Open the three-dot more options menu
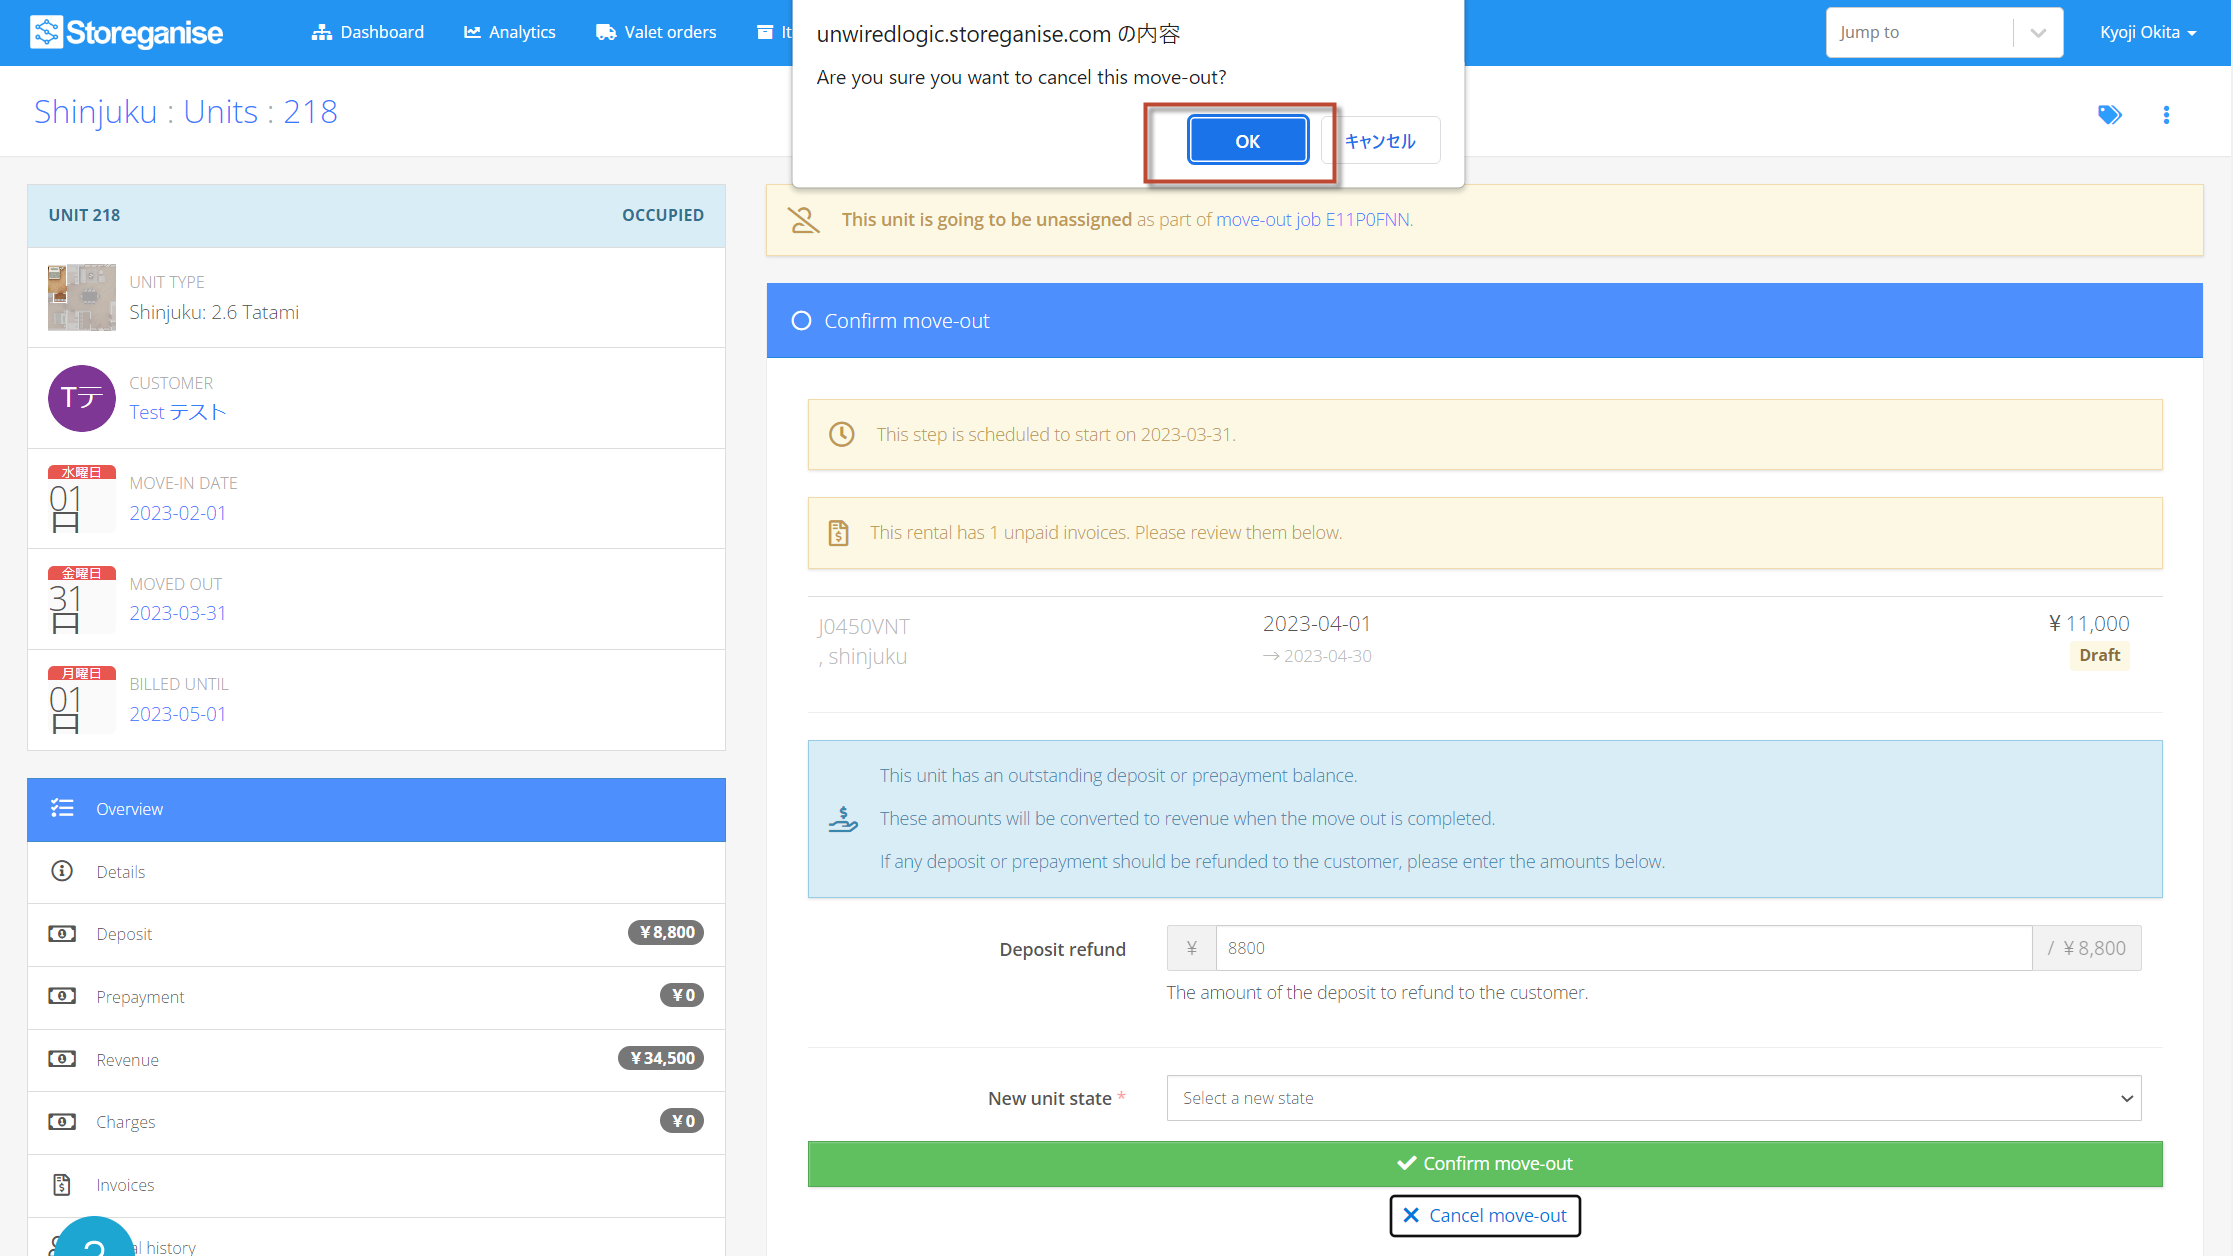Image resolution: width=2233 pixels, height=1256 pixels. 2166,114
